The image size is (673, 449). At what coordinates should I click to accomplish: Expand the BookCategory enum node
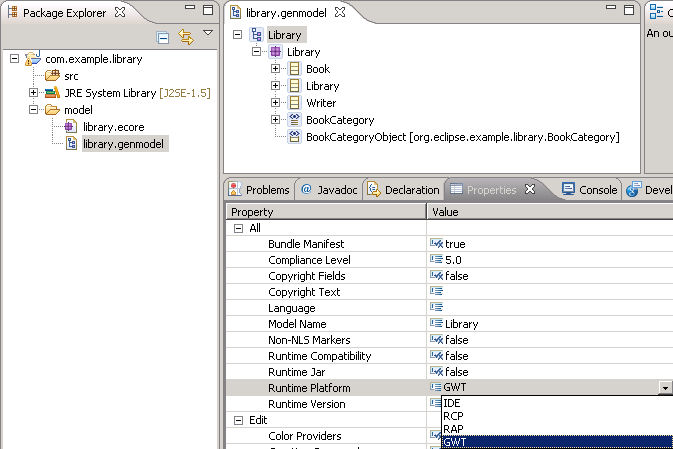[276, 119]
